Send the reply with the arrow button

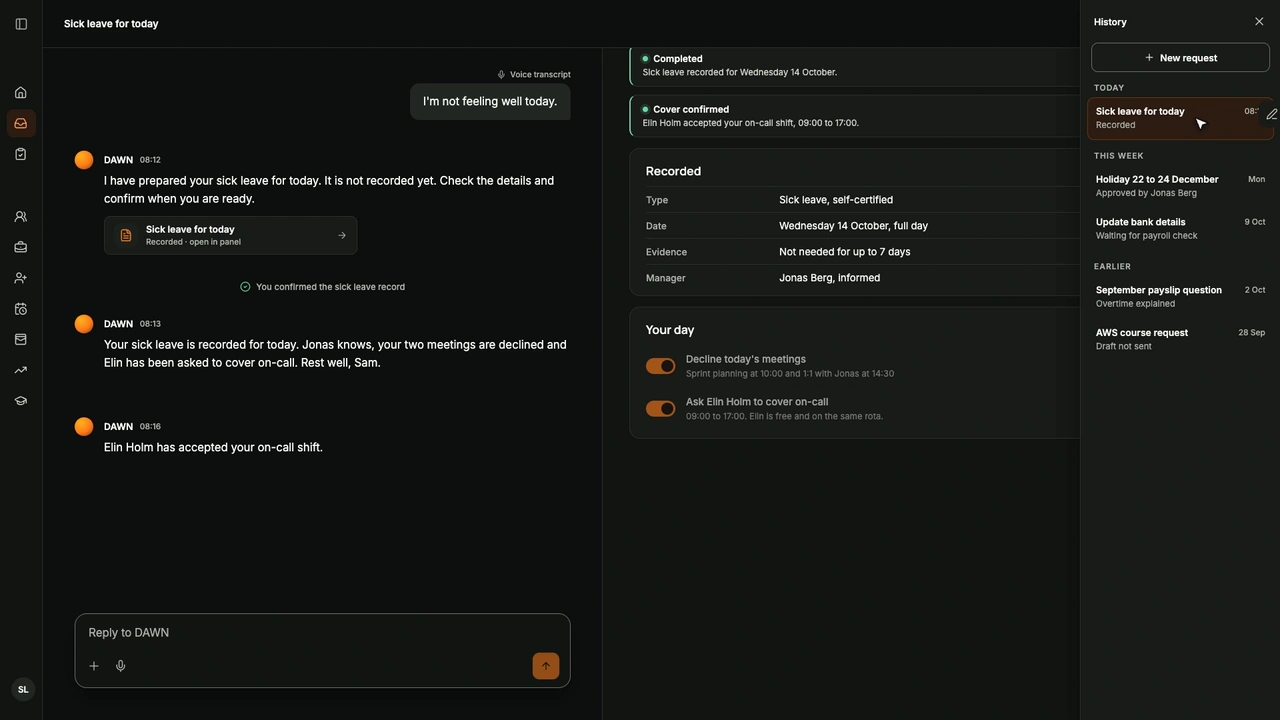[546, 666]
